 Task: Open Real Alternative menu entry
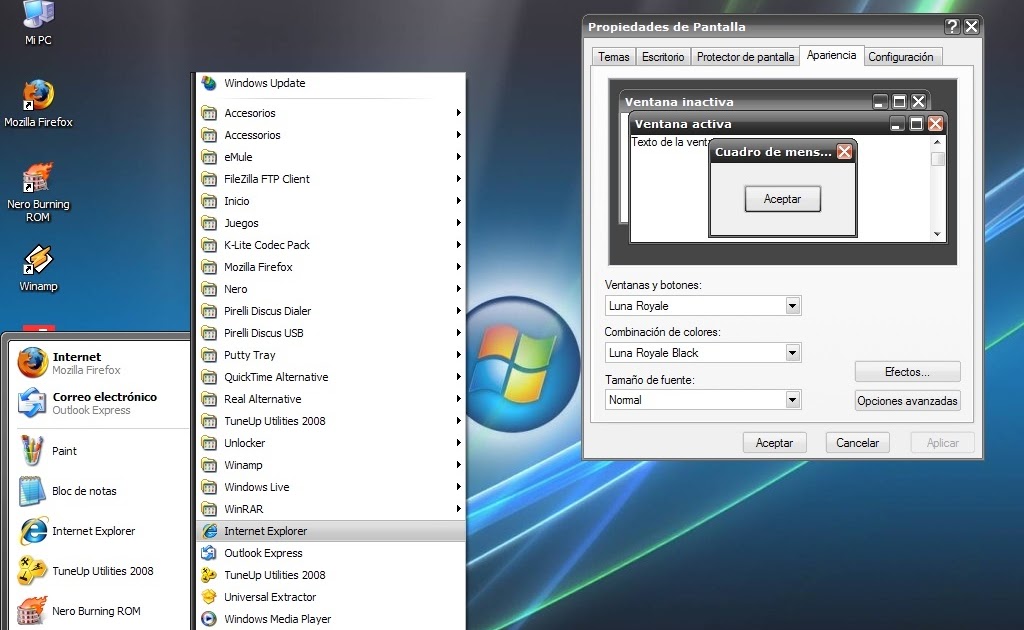pyautogui.click(x=330, y=399)
